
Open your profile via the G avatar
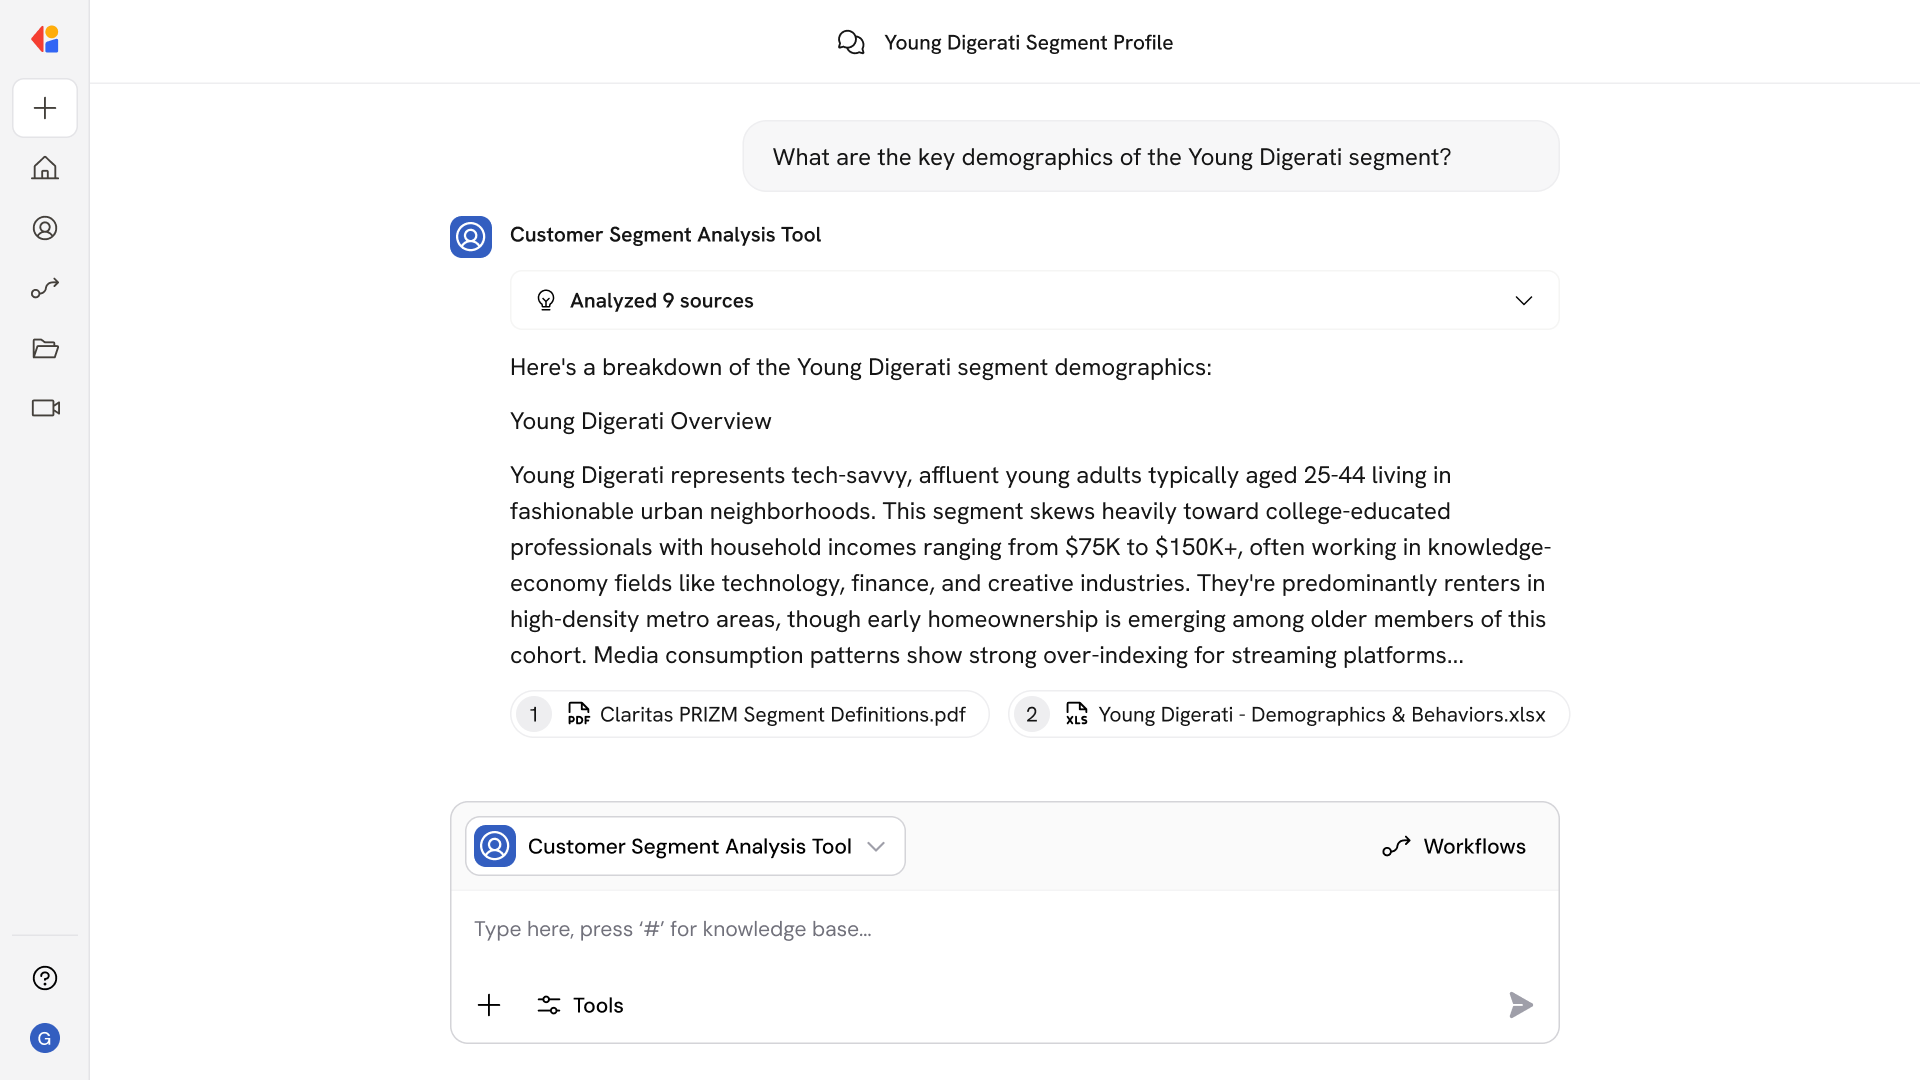[x=45, y=1038]
